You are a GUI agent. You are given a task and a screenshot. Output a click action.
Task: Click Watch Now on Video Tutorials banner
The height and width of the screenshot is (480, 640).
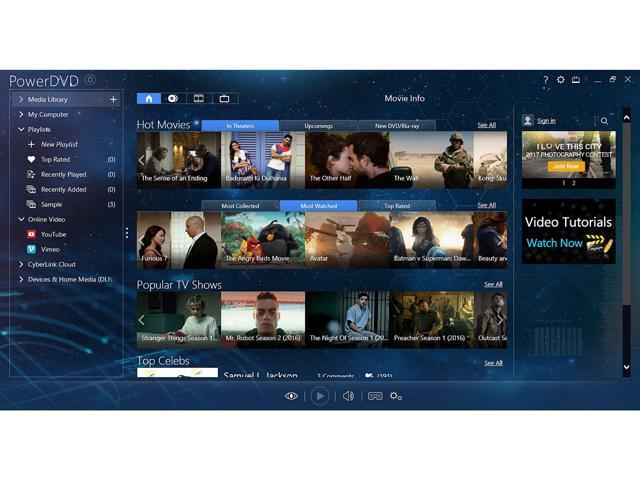click(x=554, y=243)
